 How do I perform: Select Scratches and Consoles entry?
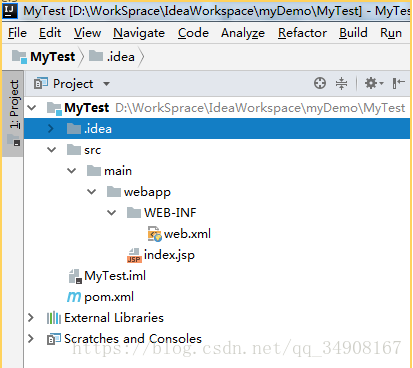[x=133, y=339]
